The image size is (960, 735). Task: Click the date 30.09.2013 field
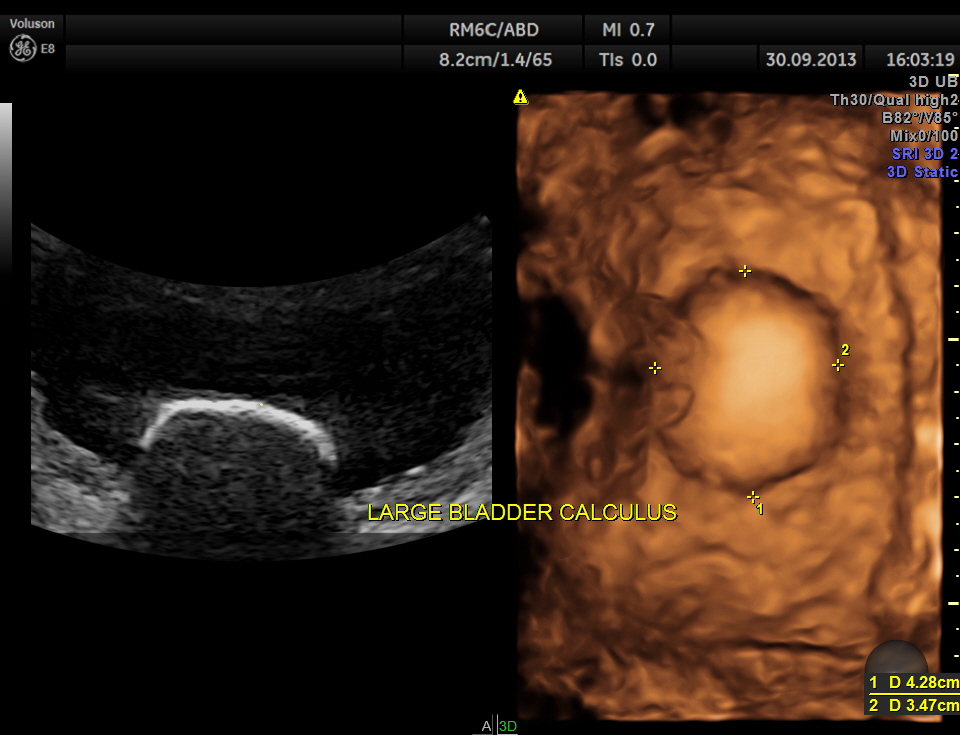click(x=811, y=59)
